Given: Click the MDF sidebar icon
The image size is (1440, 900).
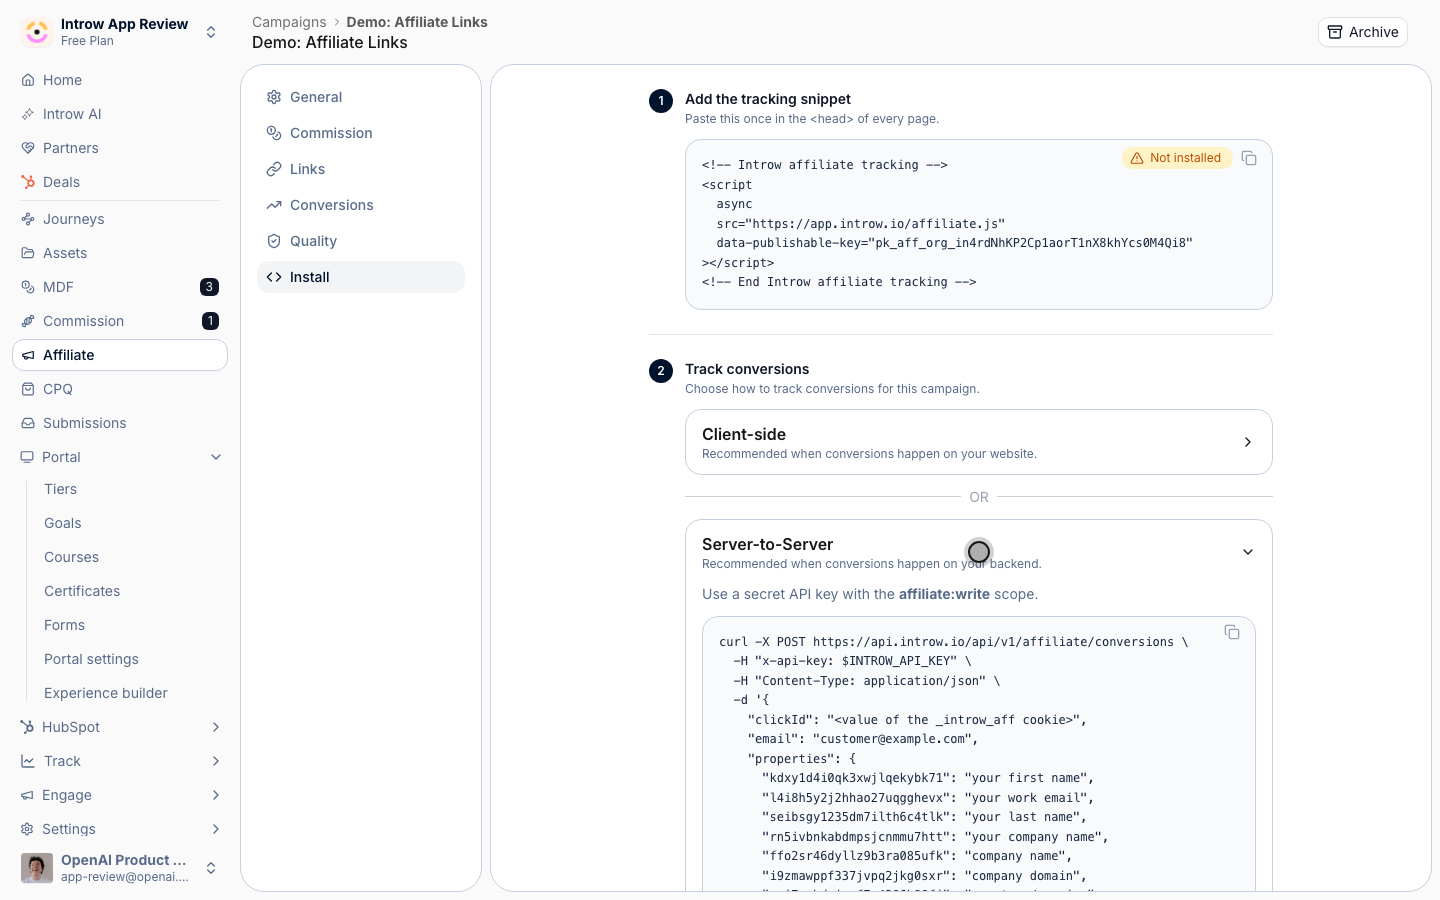Looking at the screenshot, I should [28, 287].
